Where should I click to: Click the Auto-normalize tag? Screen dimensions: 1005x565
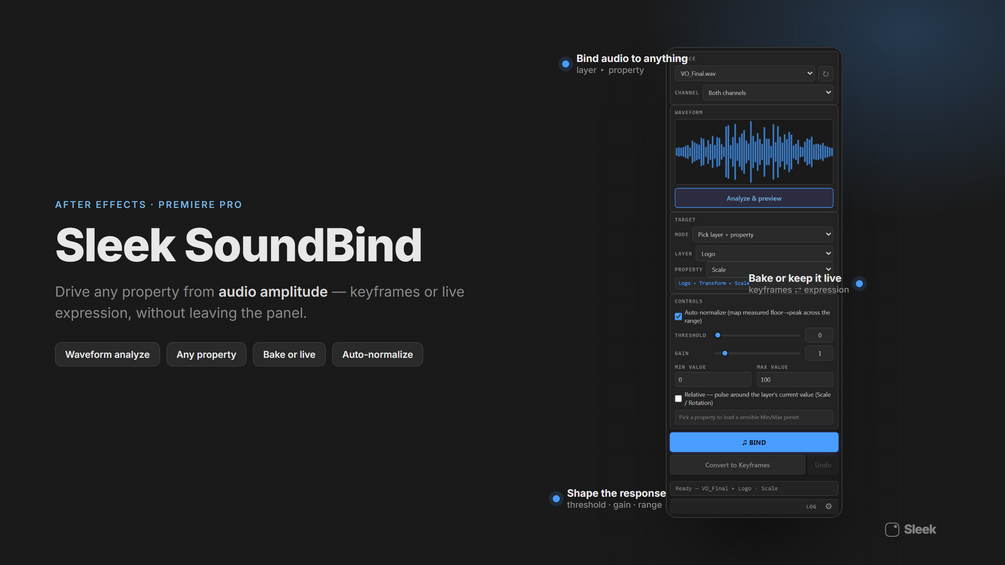pyautogui.click(x=378, y=354)
